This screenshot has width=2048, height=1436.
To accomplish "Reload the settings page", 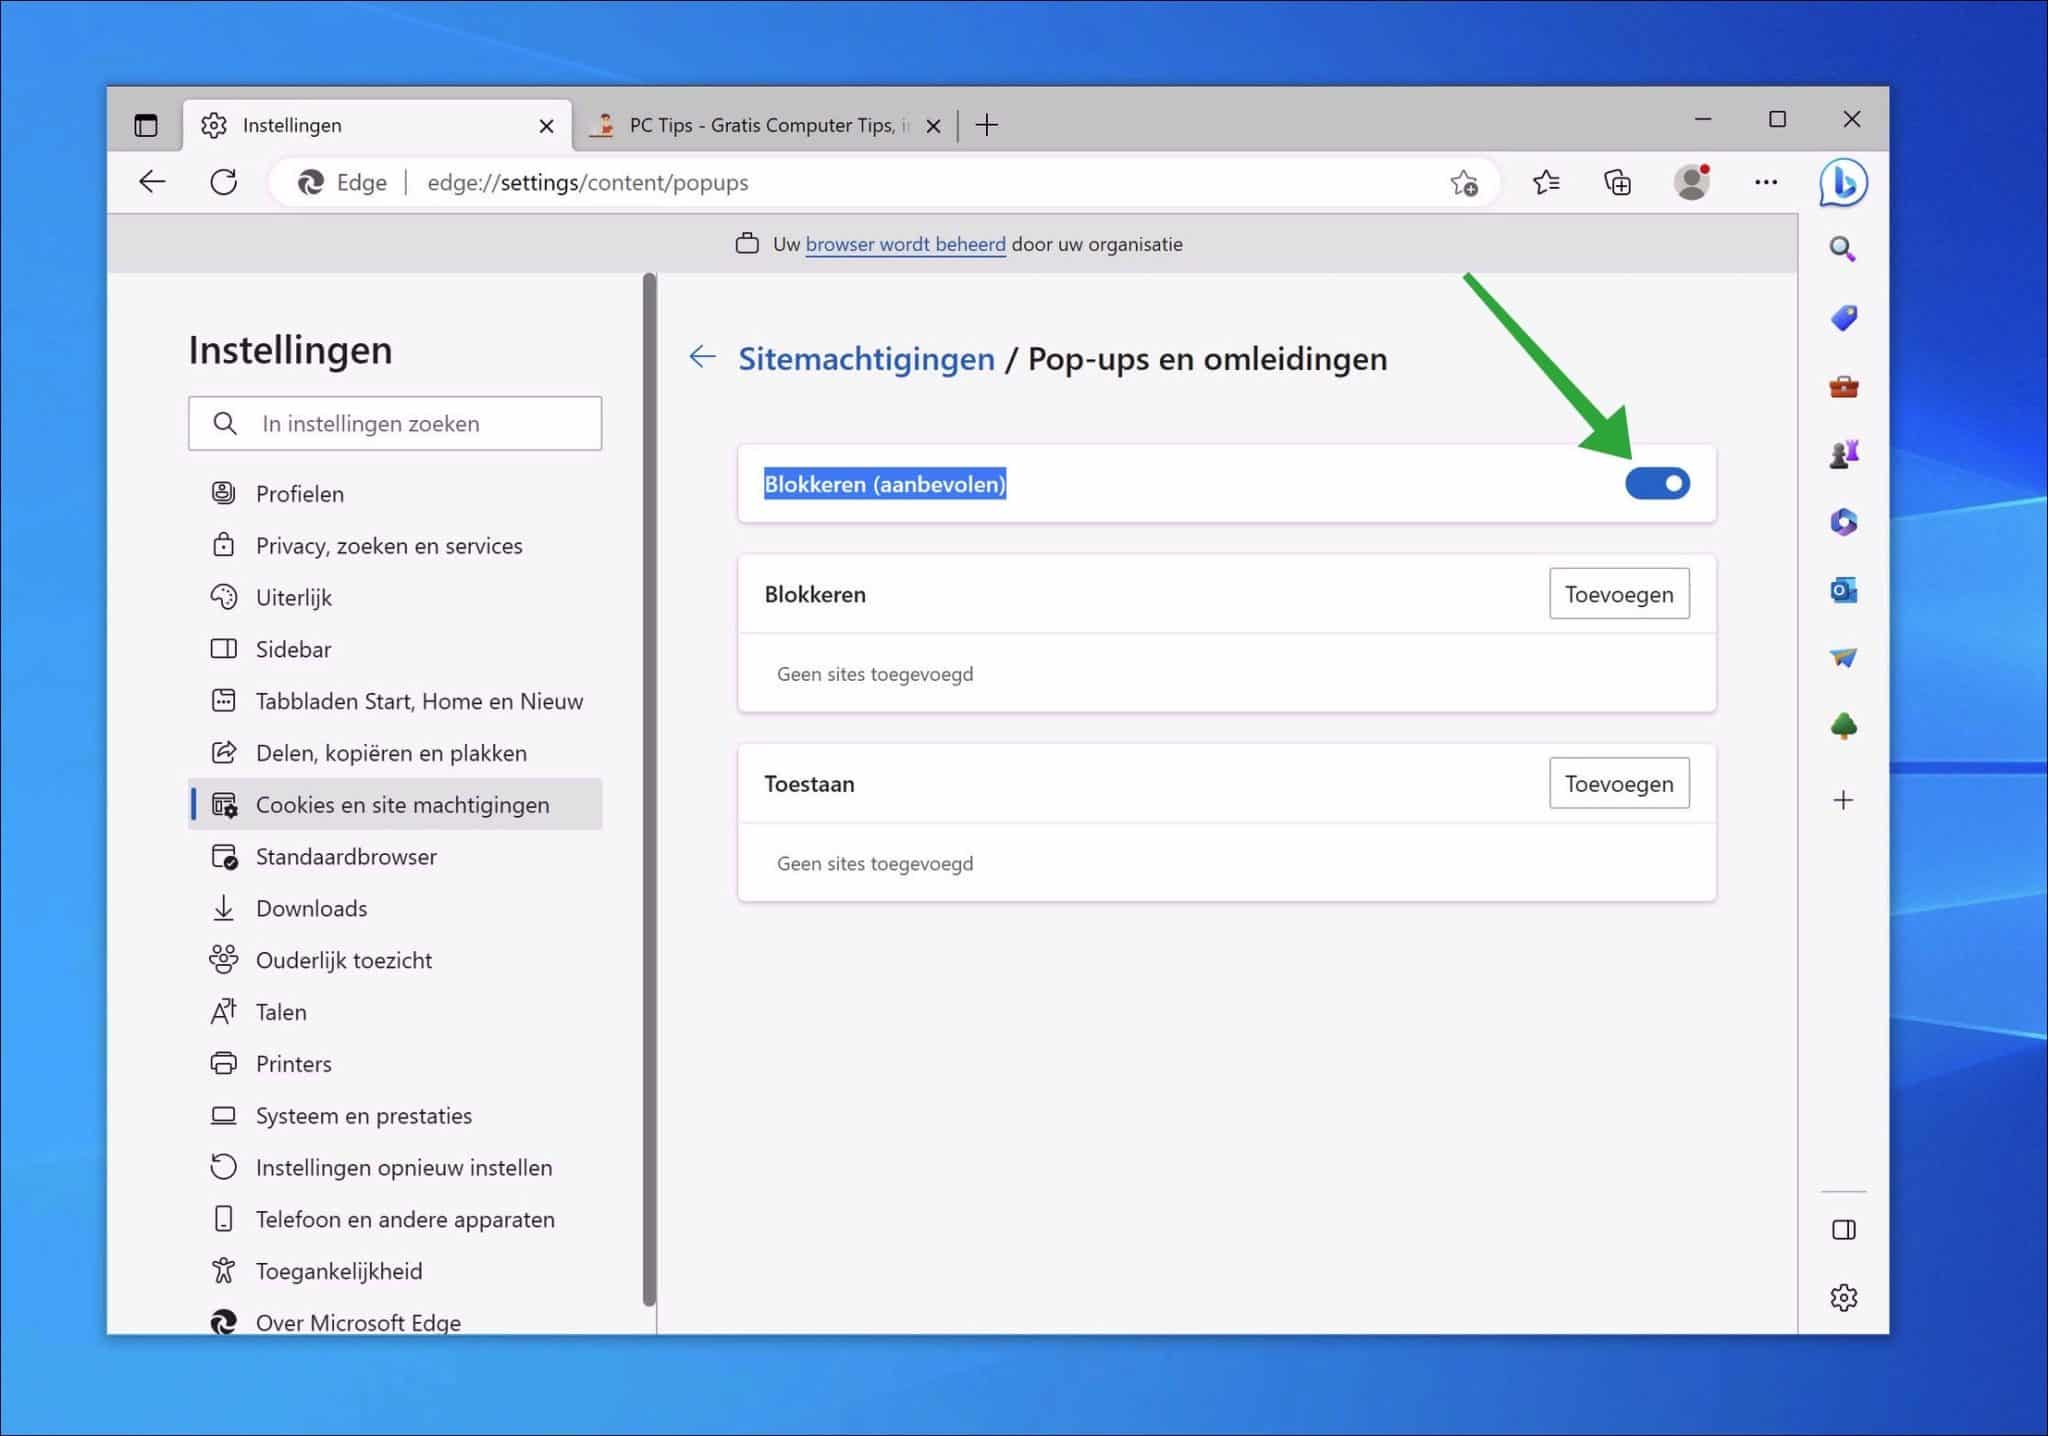I will [223, 182].
